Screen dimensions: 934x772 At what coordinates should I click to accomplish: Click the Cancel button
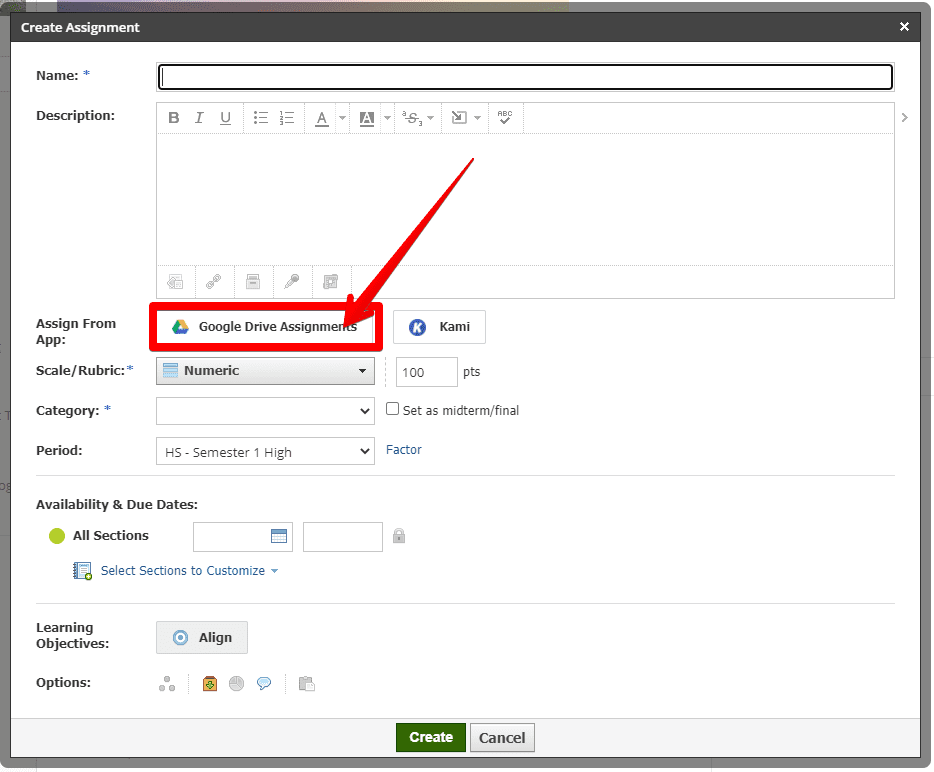502,738
